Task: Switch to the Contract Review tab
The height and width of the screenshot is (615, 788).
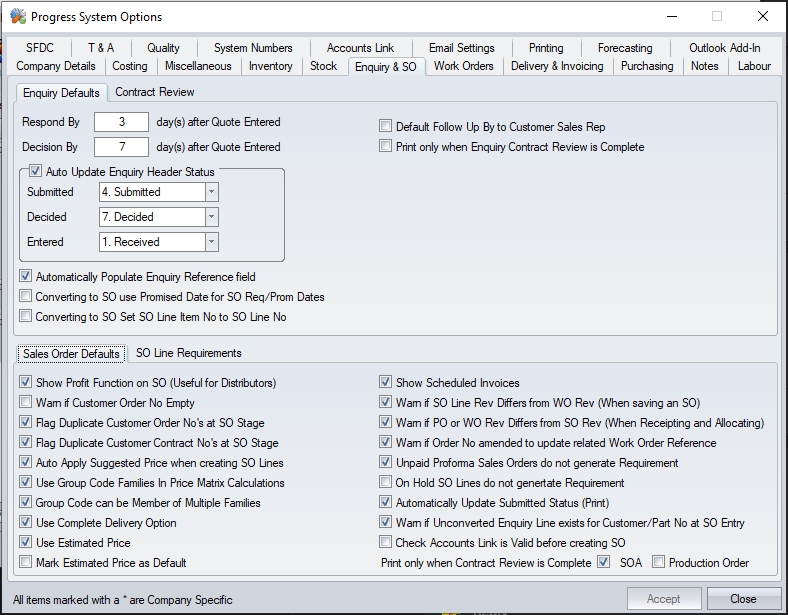Action: coord(155,92)
